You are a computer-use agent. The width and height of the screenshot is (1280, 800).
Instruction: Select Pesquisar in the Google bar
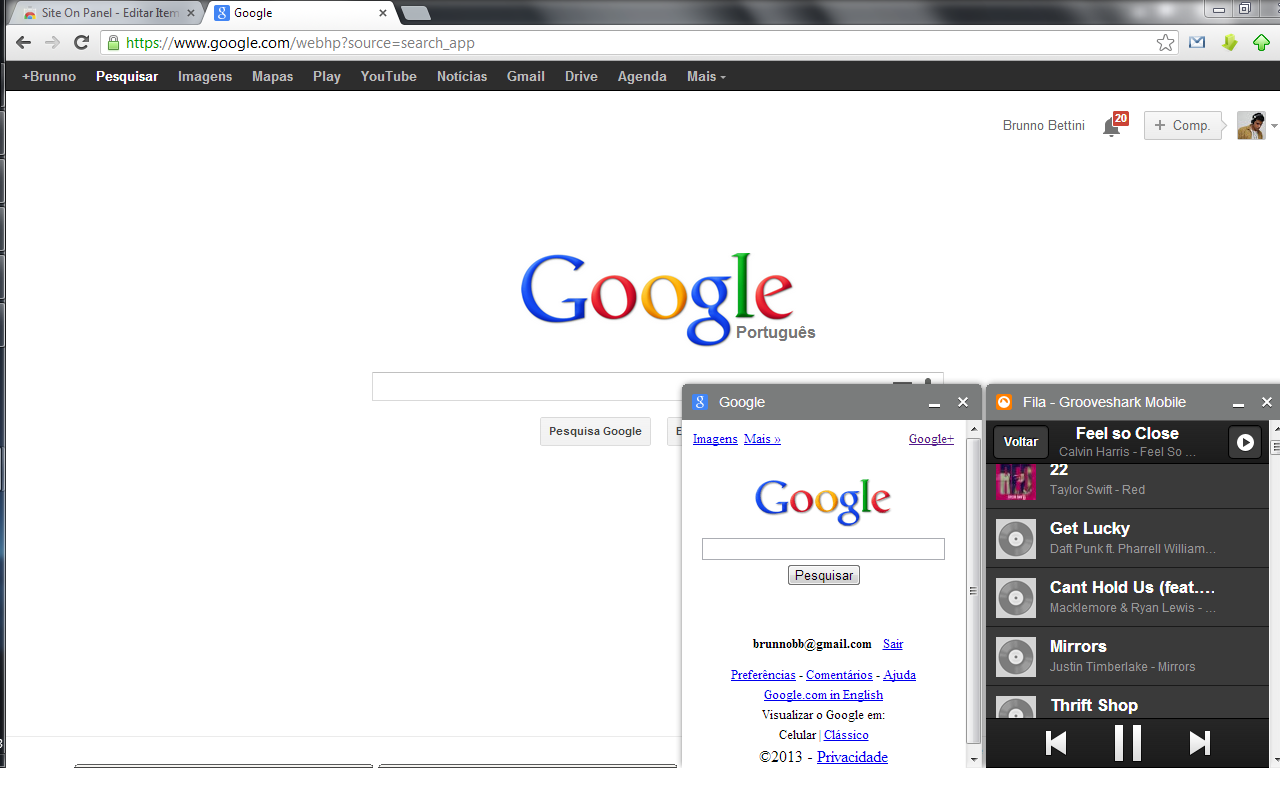tap(127, 76)
